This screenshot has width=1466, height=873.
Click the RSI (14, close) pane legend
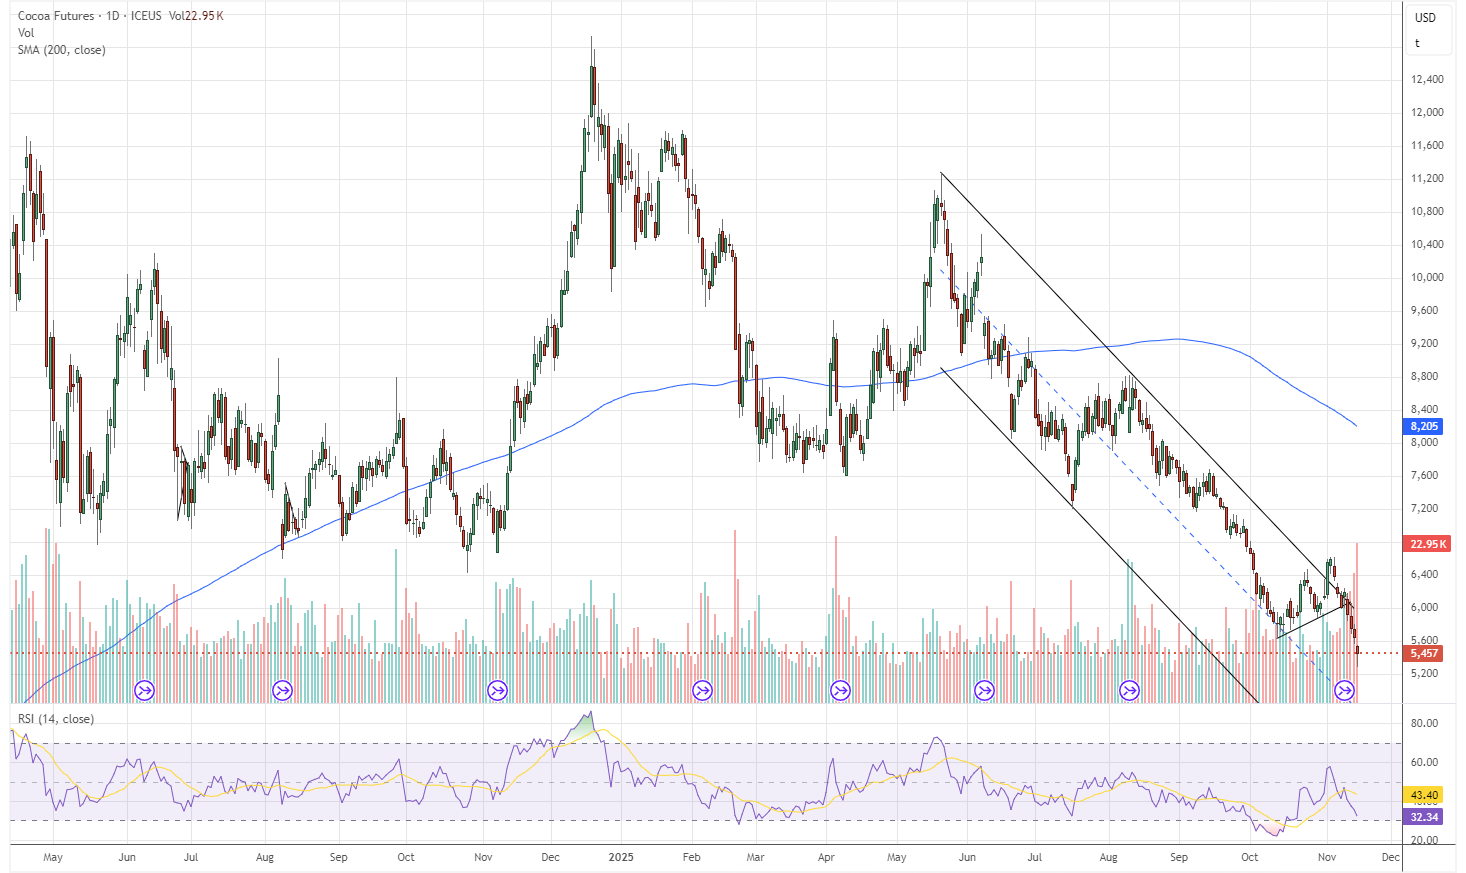click(x=56, y=719)
